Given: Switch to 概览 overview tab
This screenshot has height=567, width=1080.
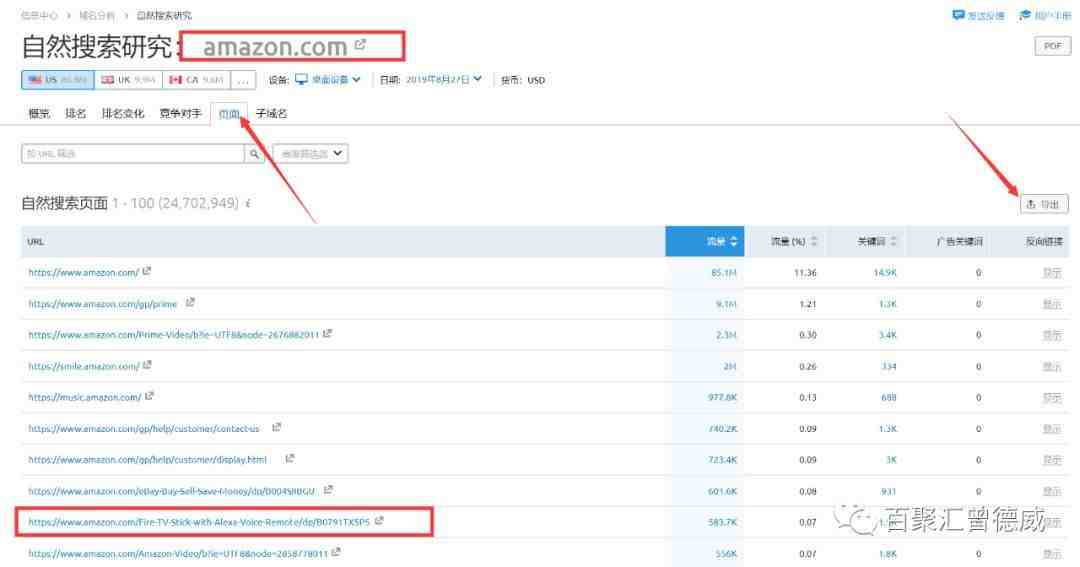Looking at the screenshot, I should point(39,114).
